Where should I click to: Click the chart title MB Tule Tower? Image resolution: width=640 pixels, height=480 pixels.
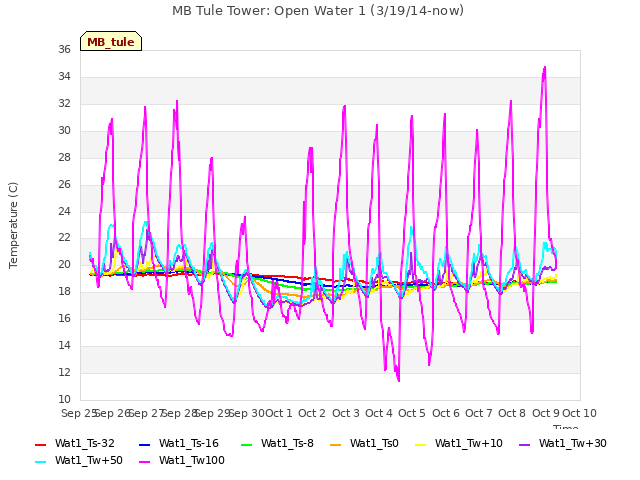[x=318, y=11]
